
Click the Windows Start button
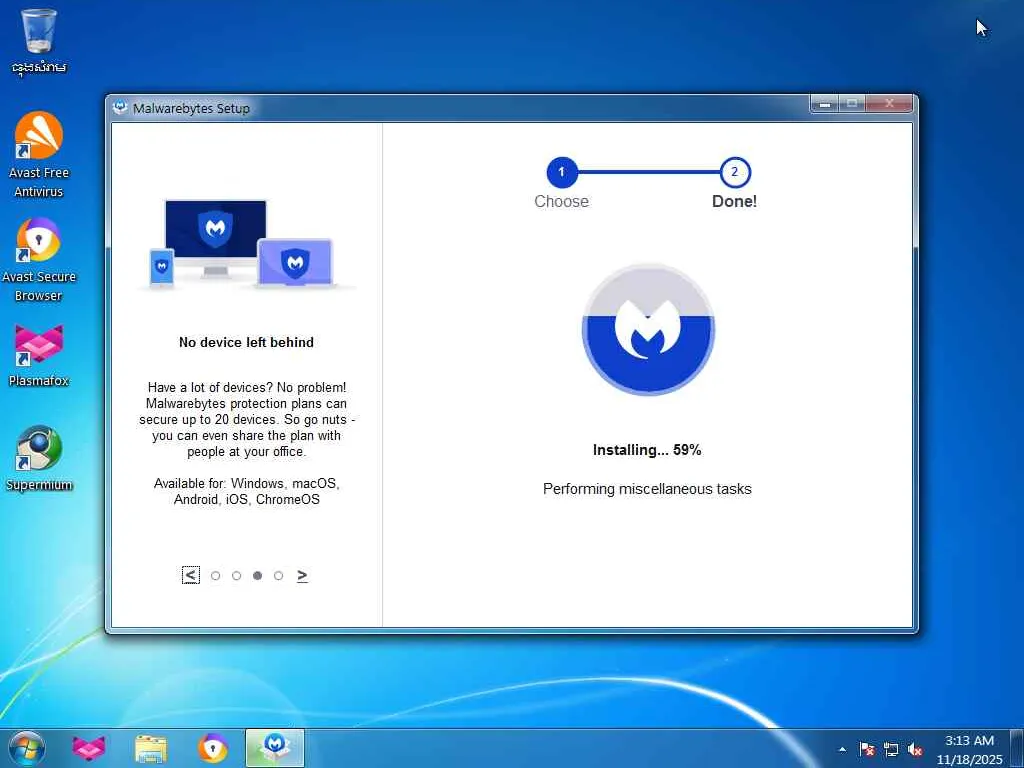(x=26, y=748)
